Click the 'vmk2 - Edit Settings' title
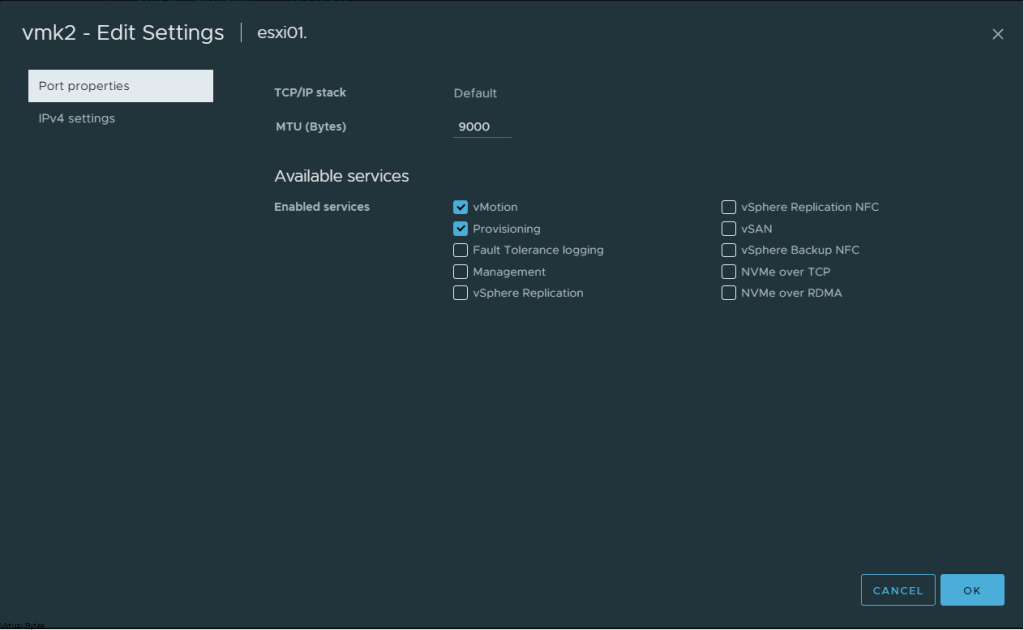This screenshot has height=630, width=1024. point(123,33)
